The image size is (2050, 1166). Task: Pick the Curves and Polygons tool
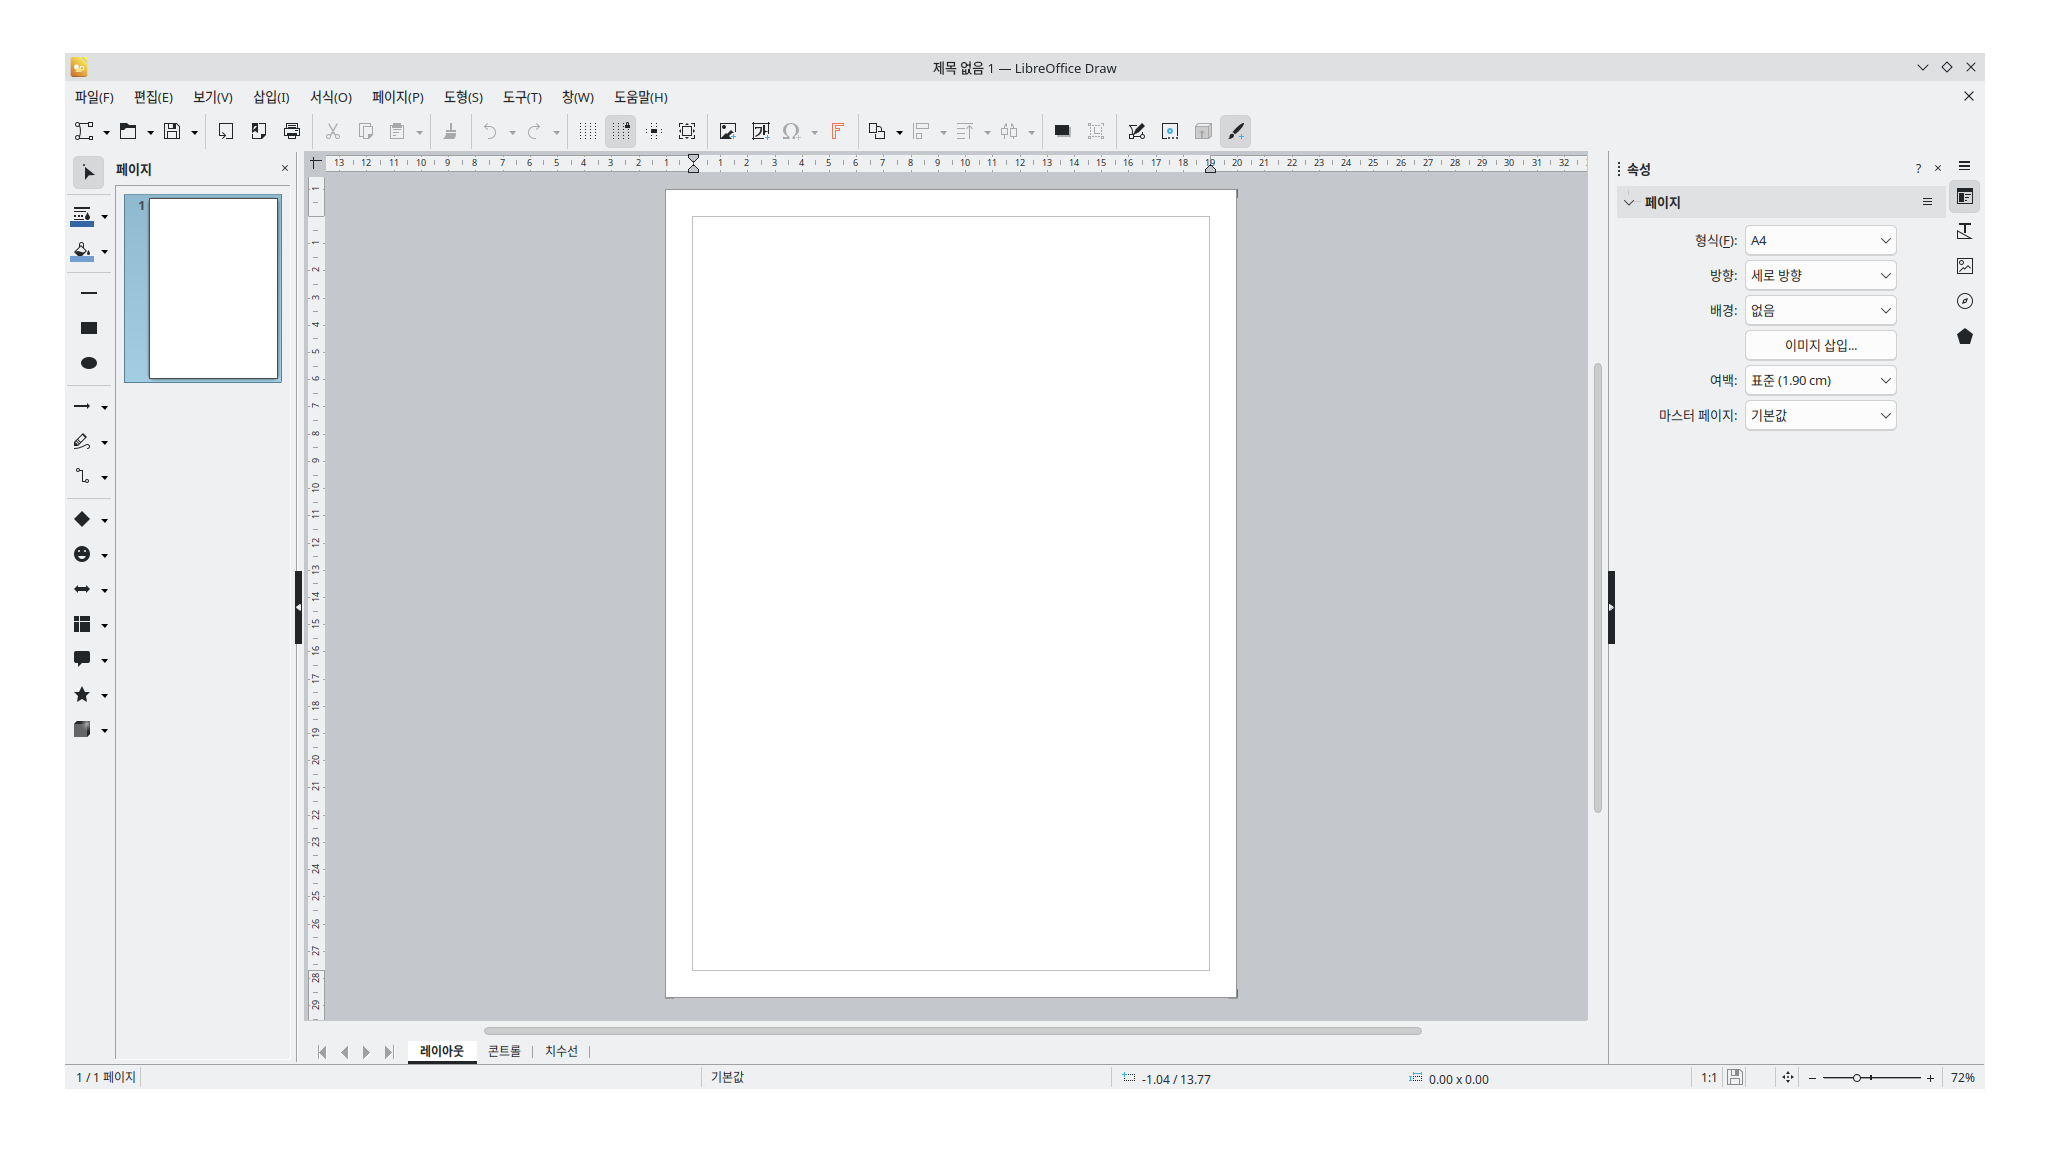click(x=82, y=442)
